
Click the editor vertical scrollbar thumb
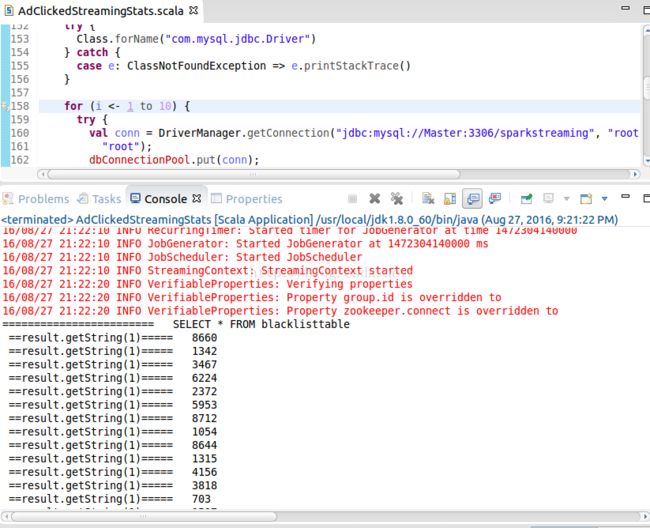coord(646,88)
